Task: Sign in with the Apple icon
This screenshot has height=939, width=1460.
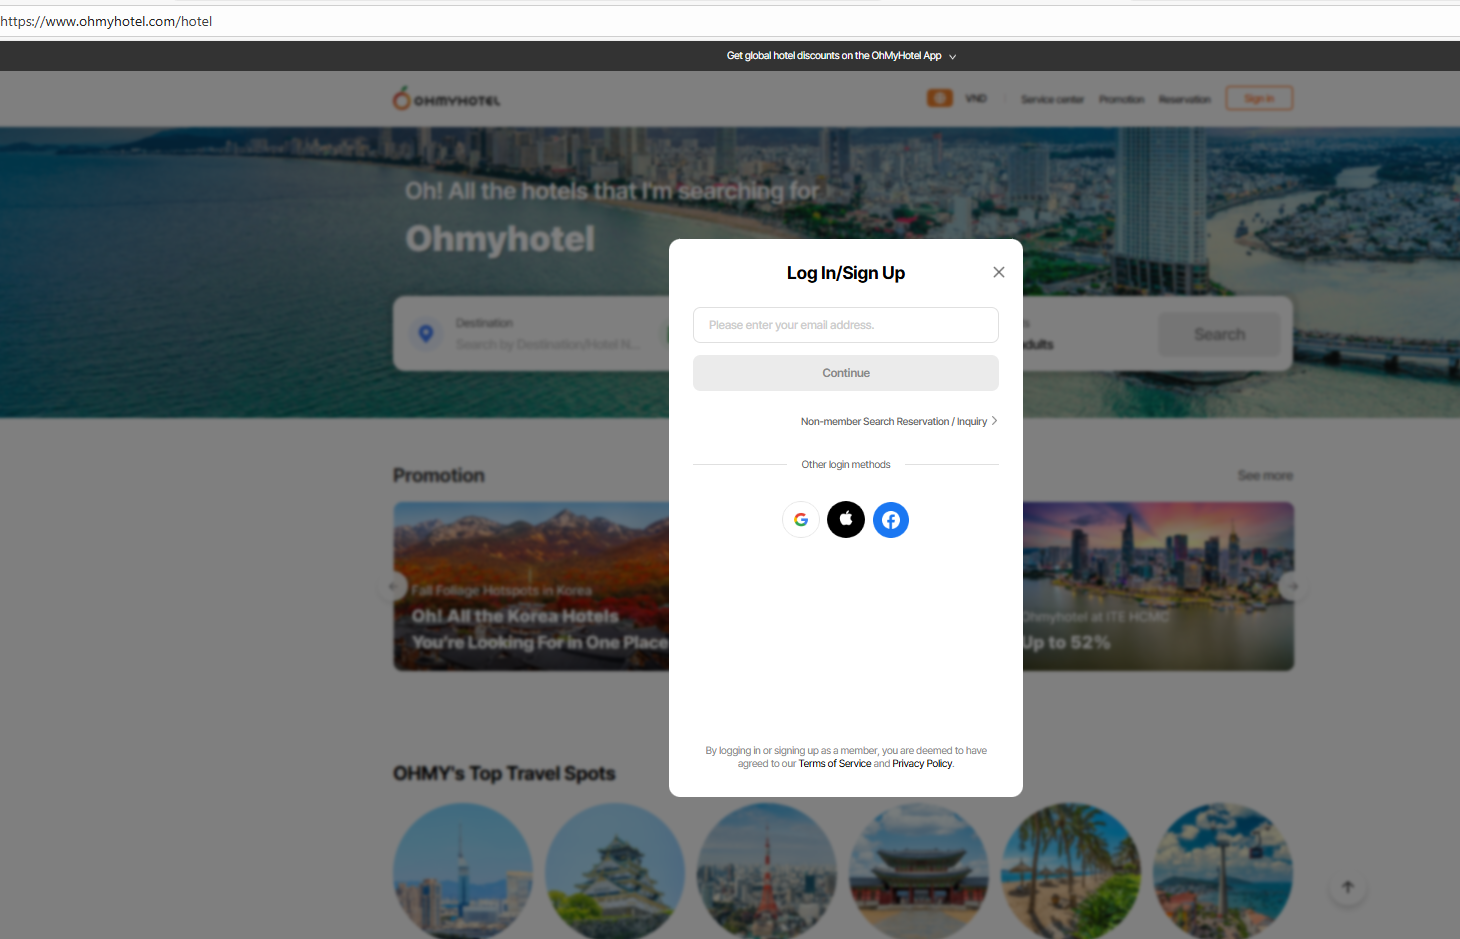Action: coord(846,520)
